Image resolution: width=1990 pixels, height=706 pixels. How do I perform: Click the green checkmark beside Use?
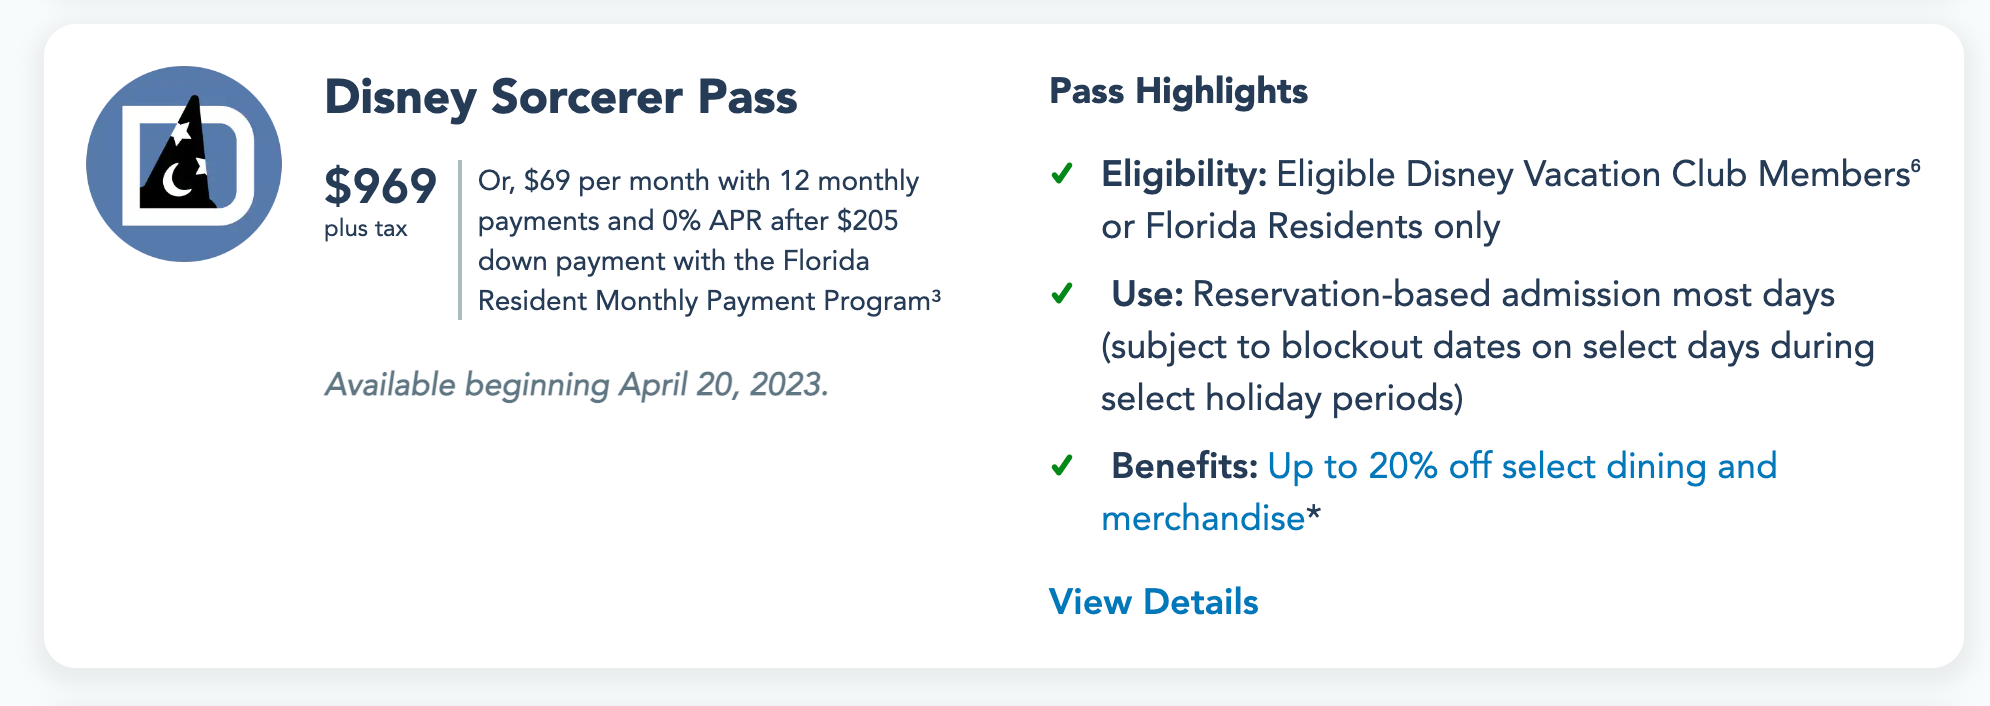tap(1062, 294)
